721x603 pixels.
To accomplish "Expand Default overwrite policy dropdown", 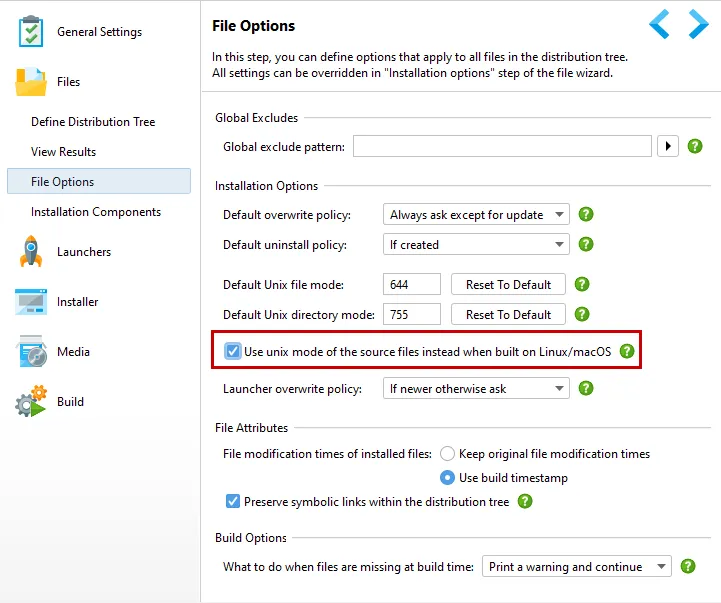I will [476, 214].
